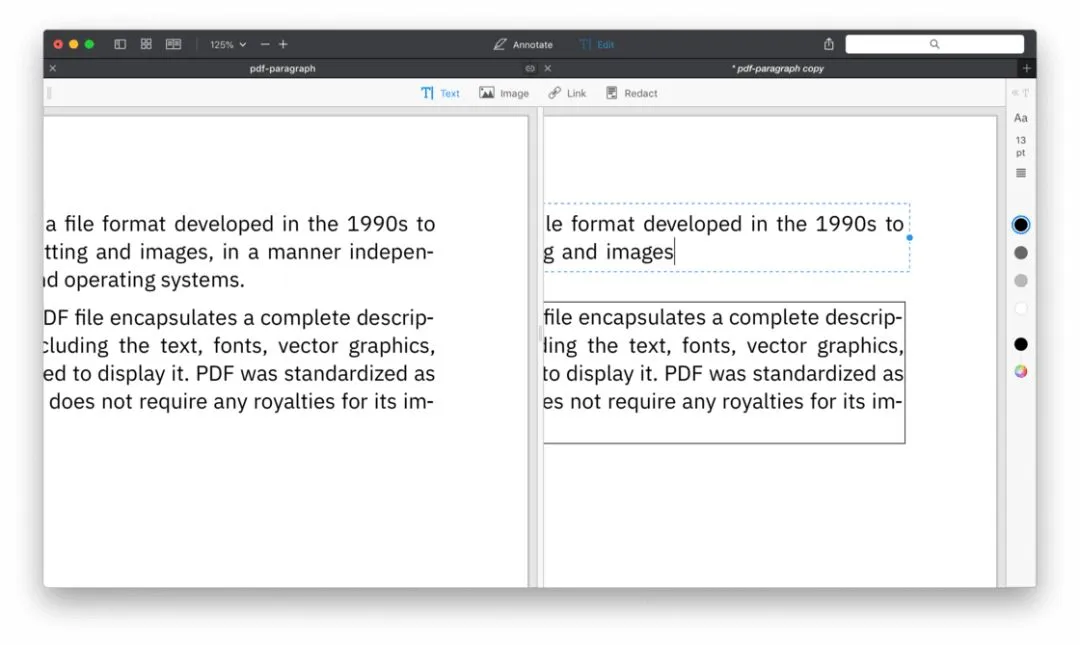
Task: Select the lower black color swatch
Action: (1021, 344)
